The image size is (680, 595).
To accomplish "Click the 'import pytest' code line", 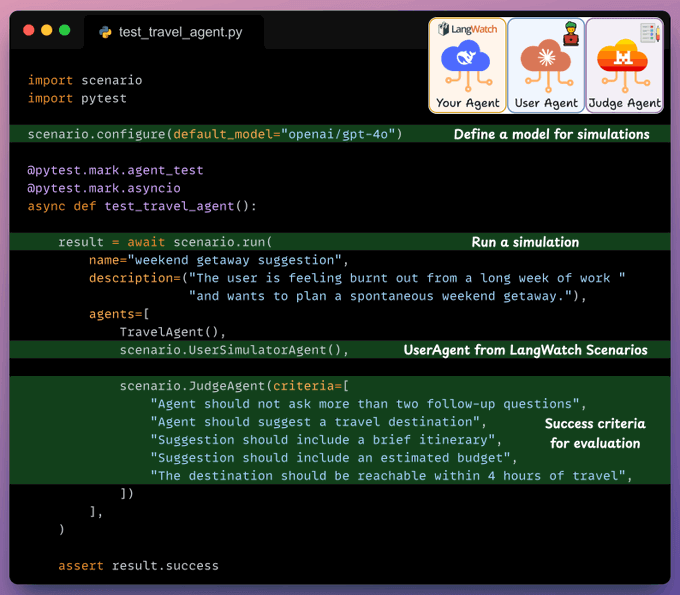I will click(77, 98).
